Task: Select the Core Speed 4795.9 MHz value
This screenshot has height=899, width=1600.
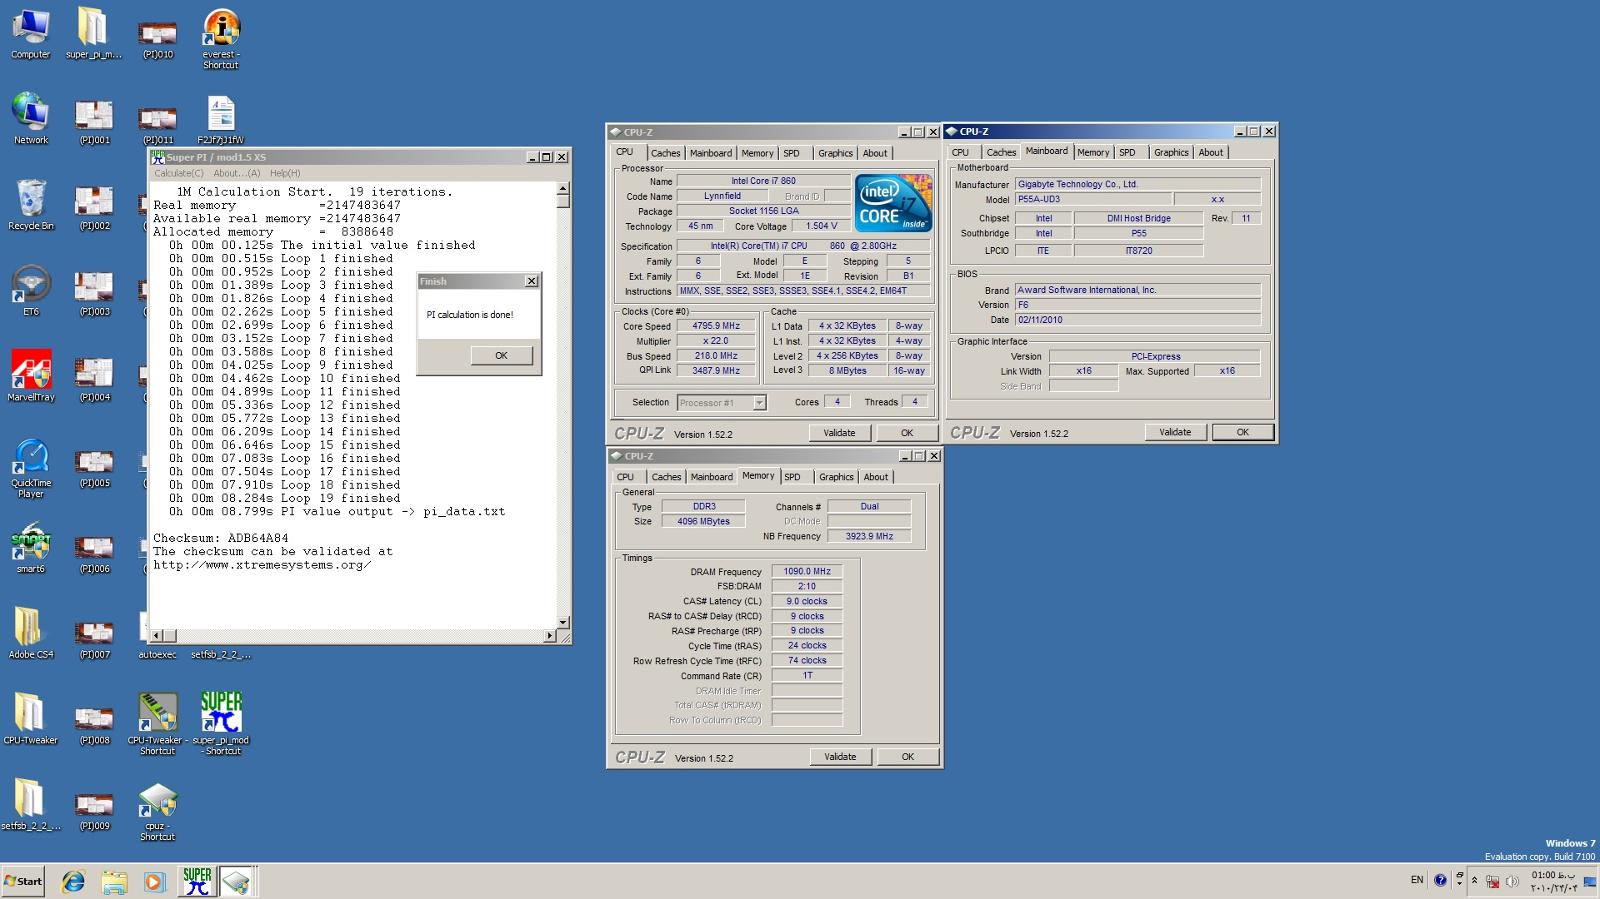Action: [716, 326]
